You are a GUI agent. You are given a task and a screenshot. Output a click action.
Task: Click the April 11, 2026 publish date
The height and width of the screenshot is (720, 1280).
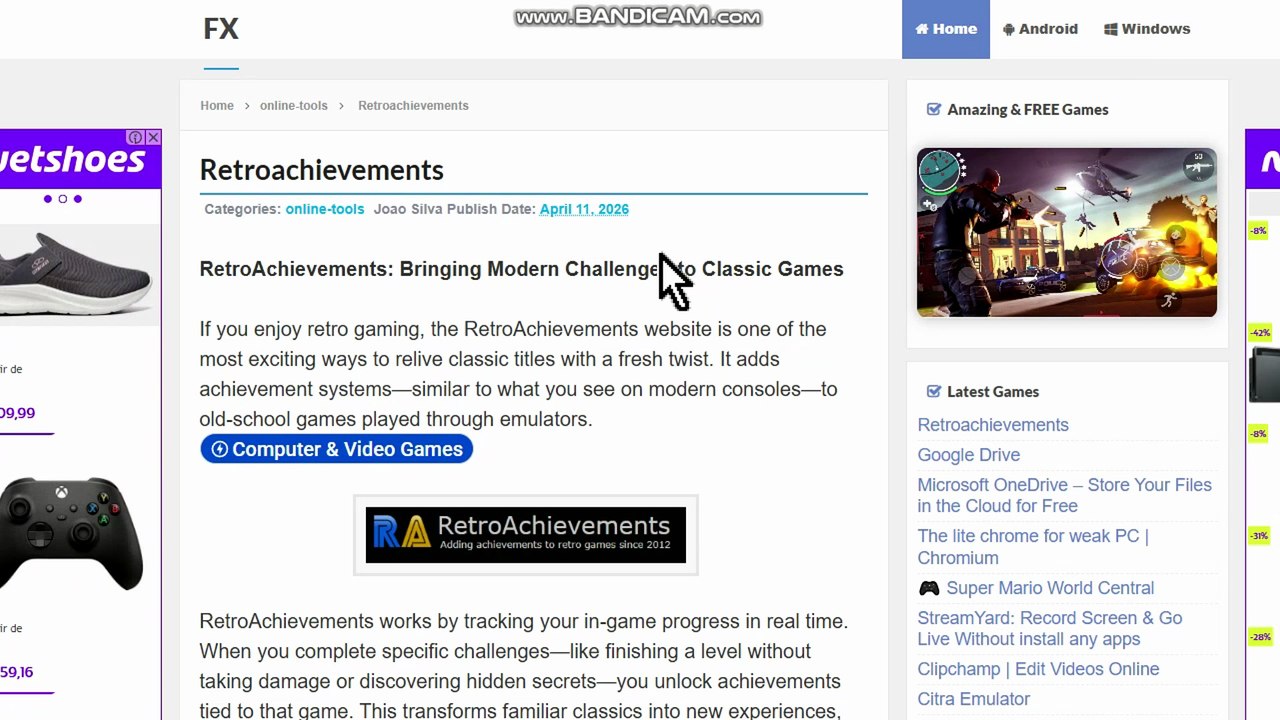pos(584,209)
